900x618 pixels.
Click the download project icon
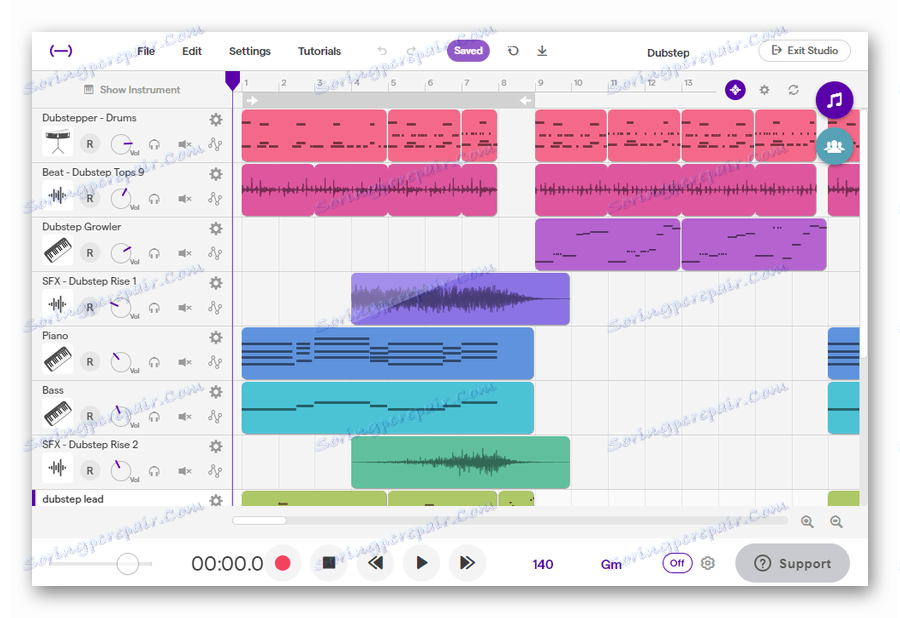click(542, 50)
